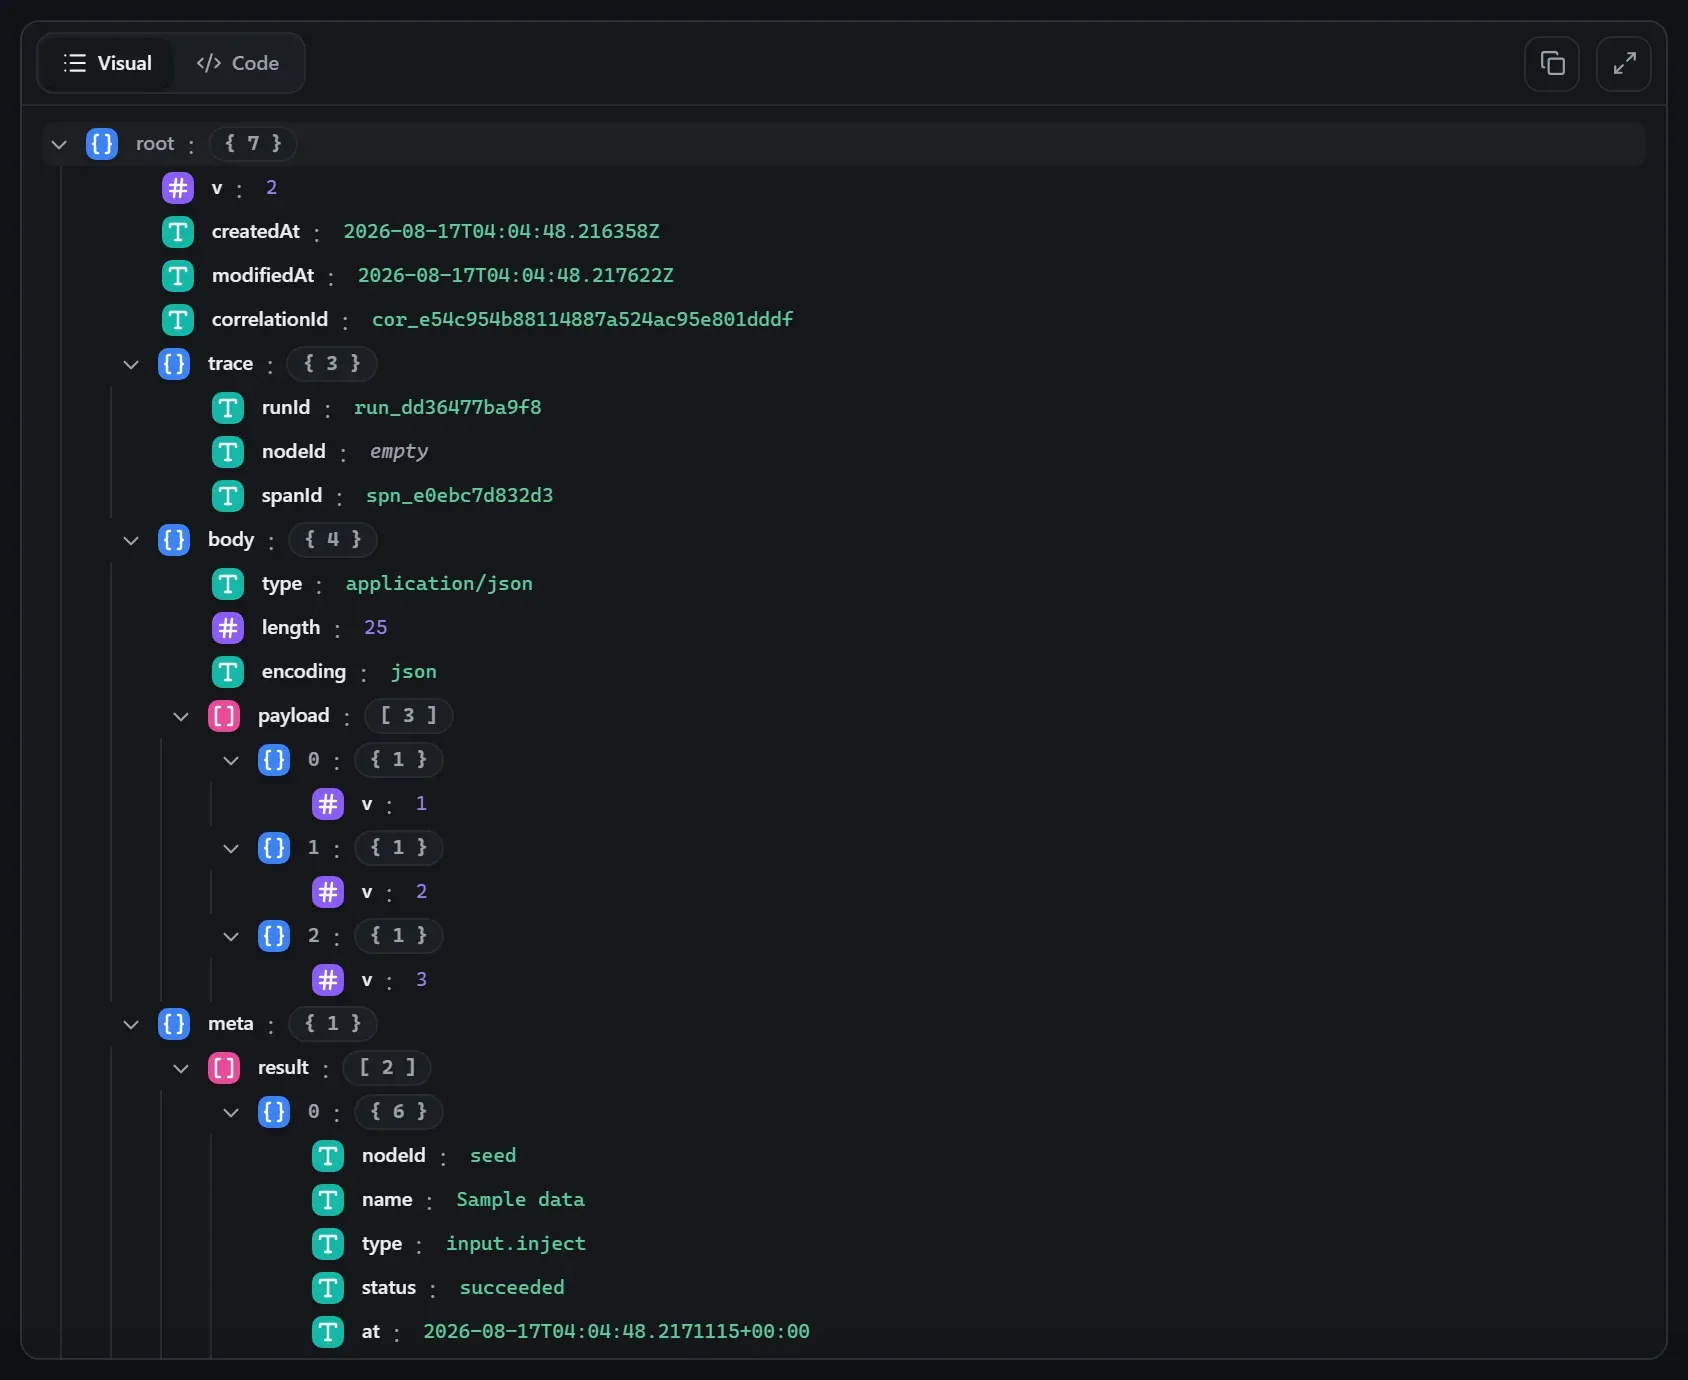Click the text icon beside status

tap(328, 1288)
